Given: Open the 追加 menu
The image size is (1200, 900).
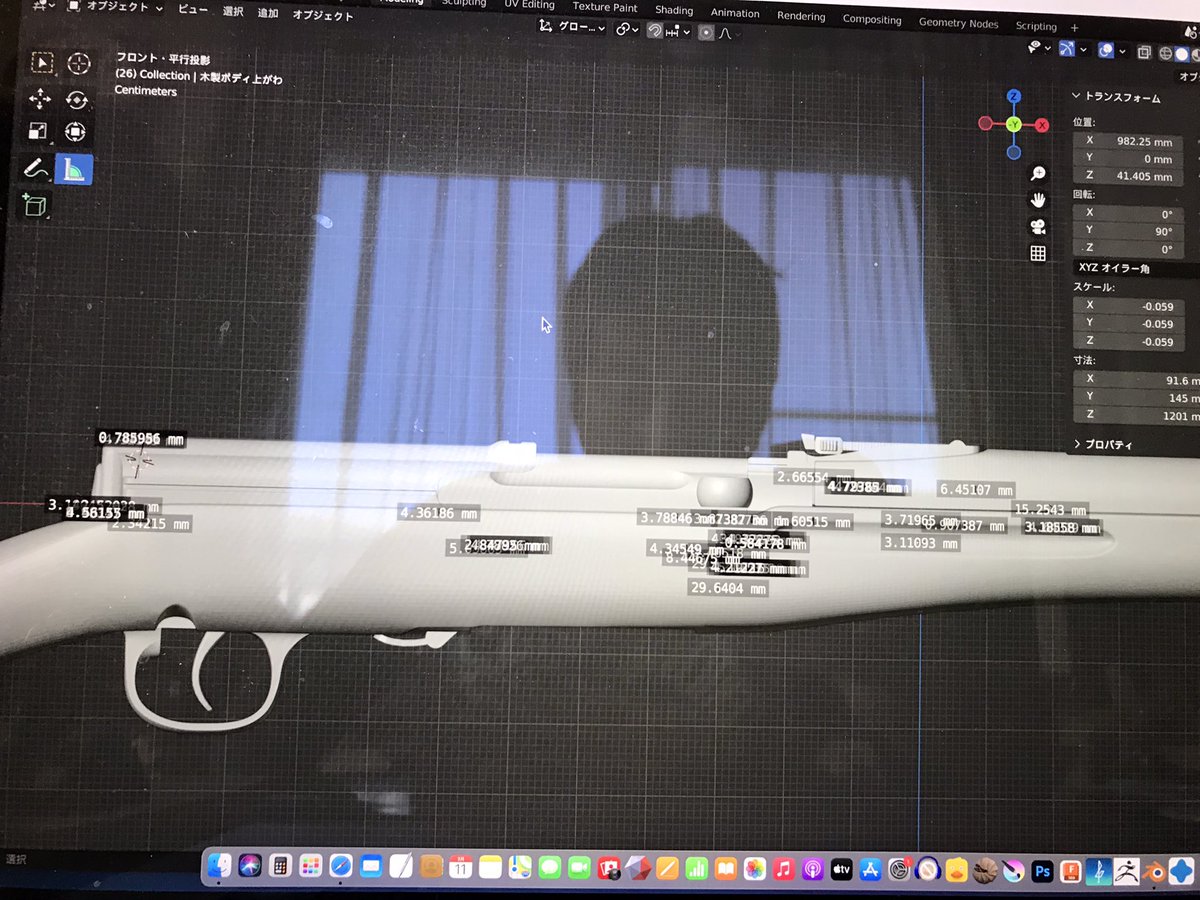Looking at the screenshot, I should point(268,13).
